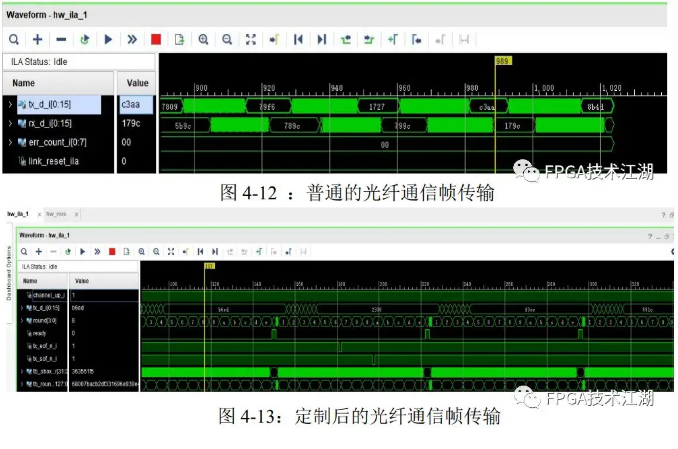
Task: Go to first time in top toolbar
Action: [x=297, y=39]
